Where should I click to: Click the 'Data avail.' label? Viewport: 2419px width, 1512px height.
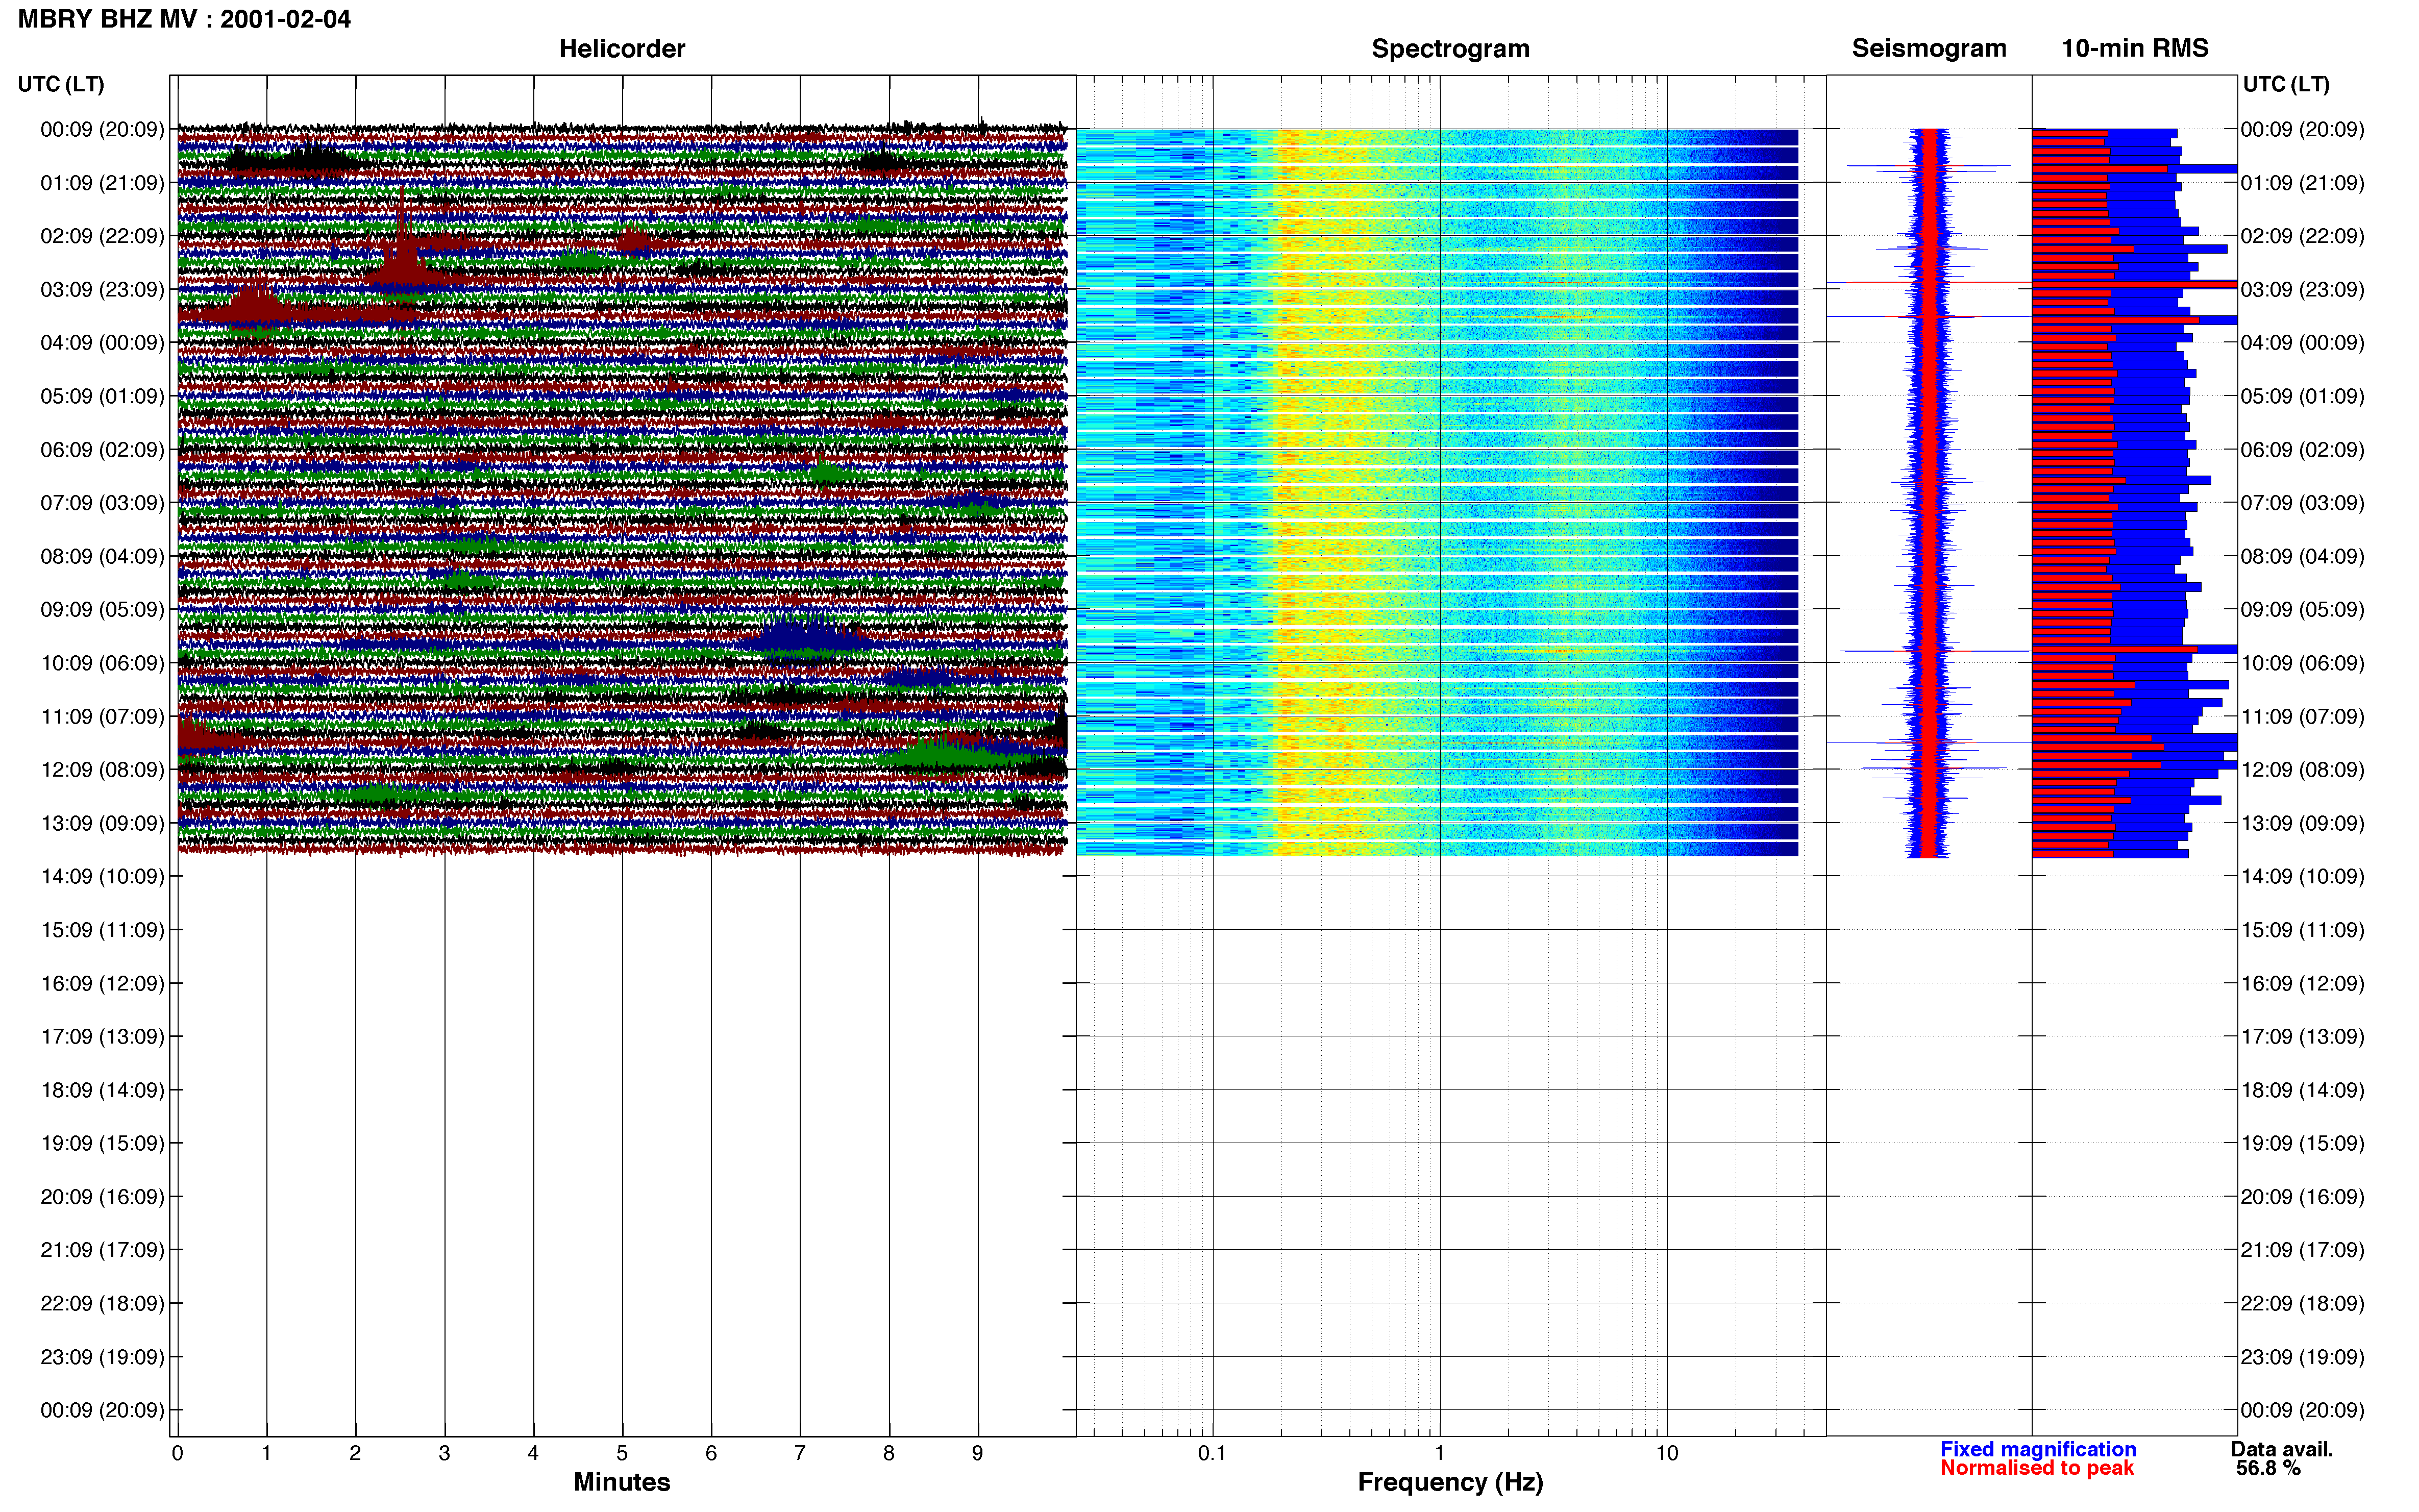click(x=2281, y=1449)
